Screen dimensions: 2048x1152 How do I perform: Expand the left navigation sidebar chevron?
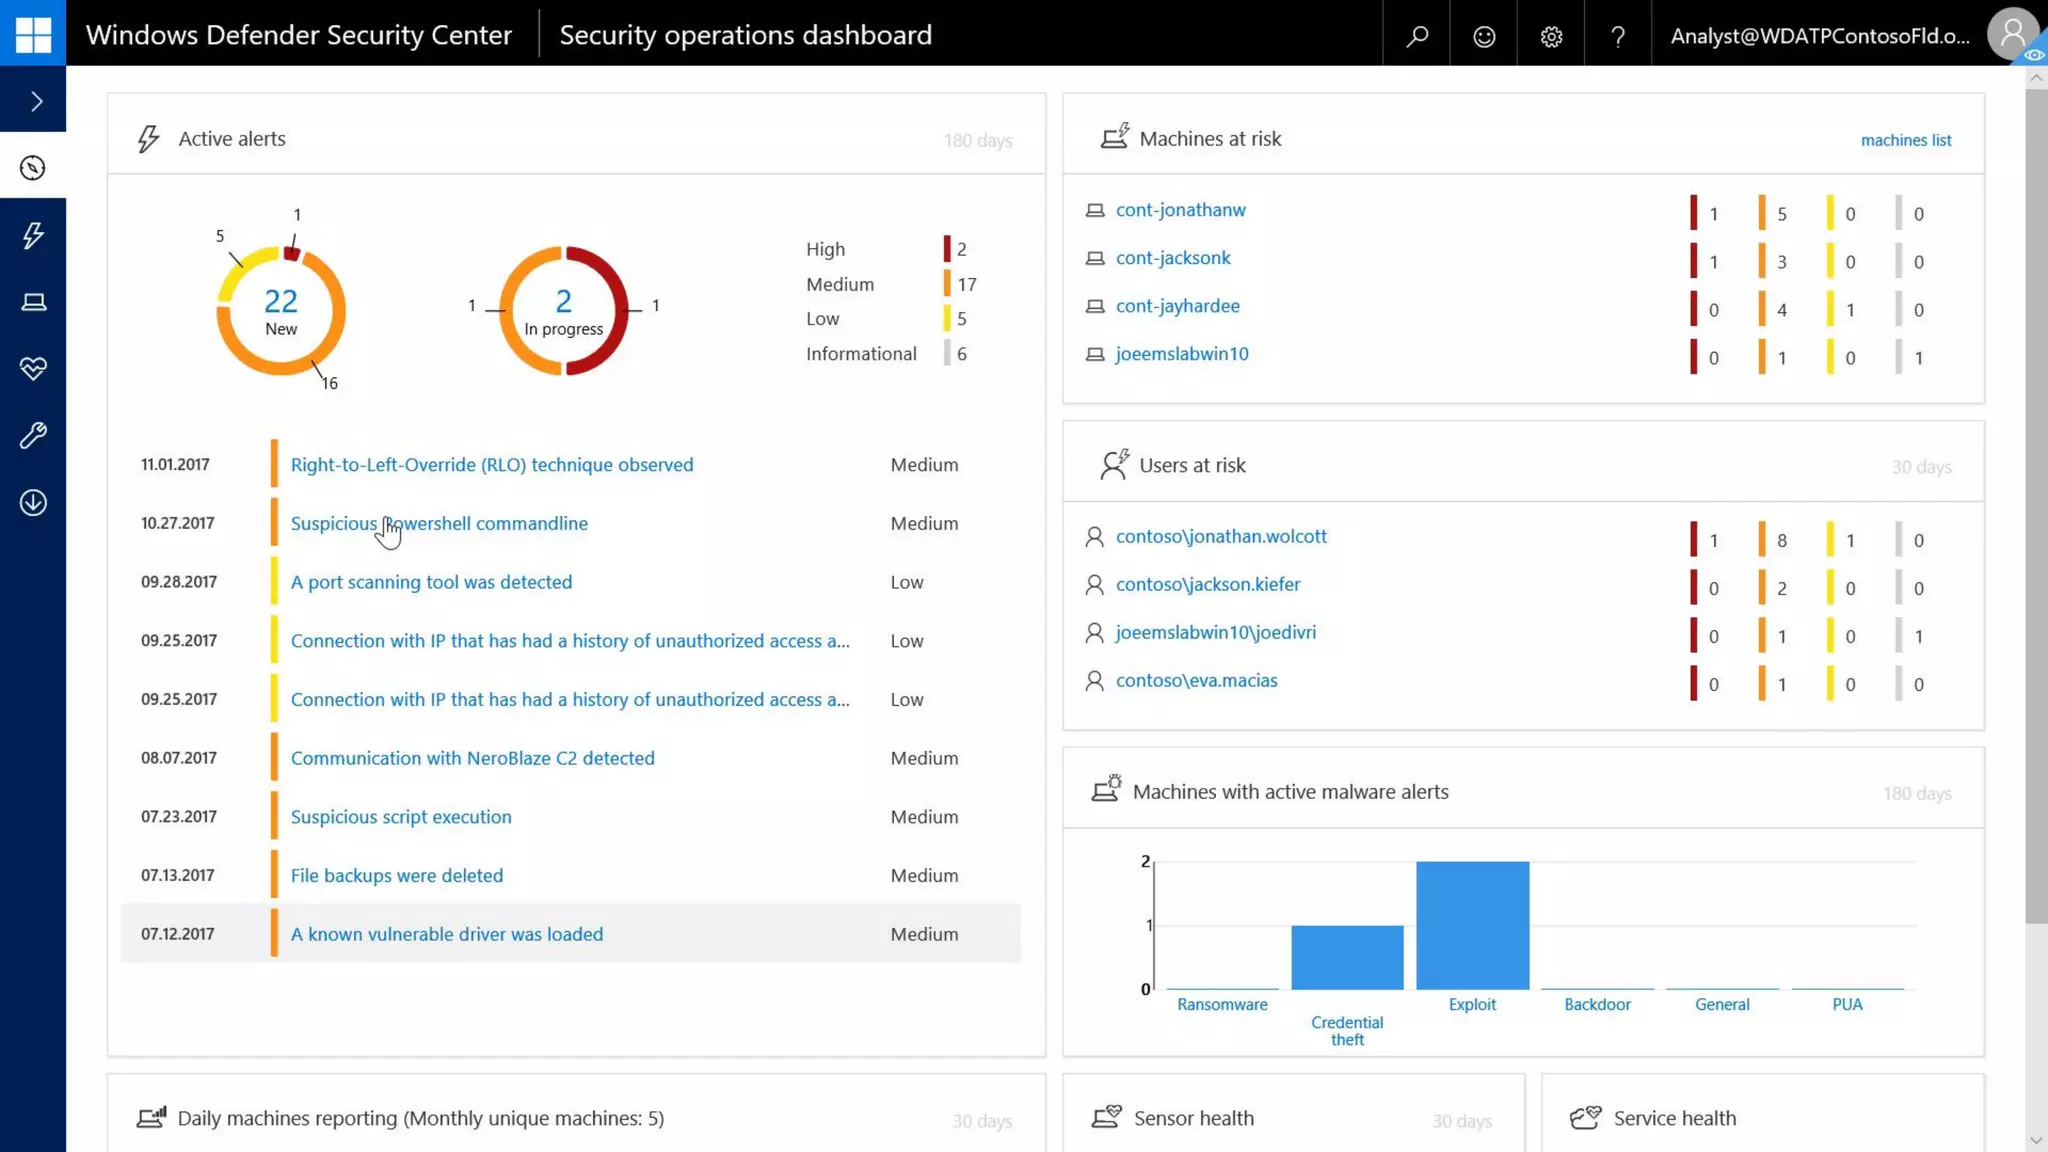click(34, 101)
